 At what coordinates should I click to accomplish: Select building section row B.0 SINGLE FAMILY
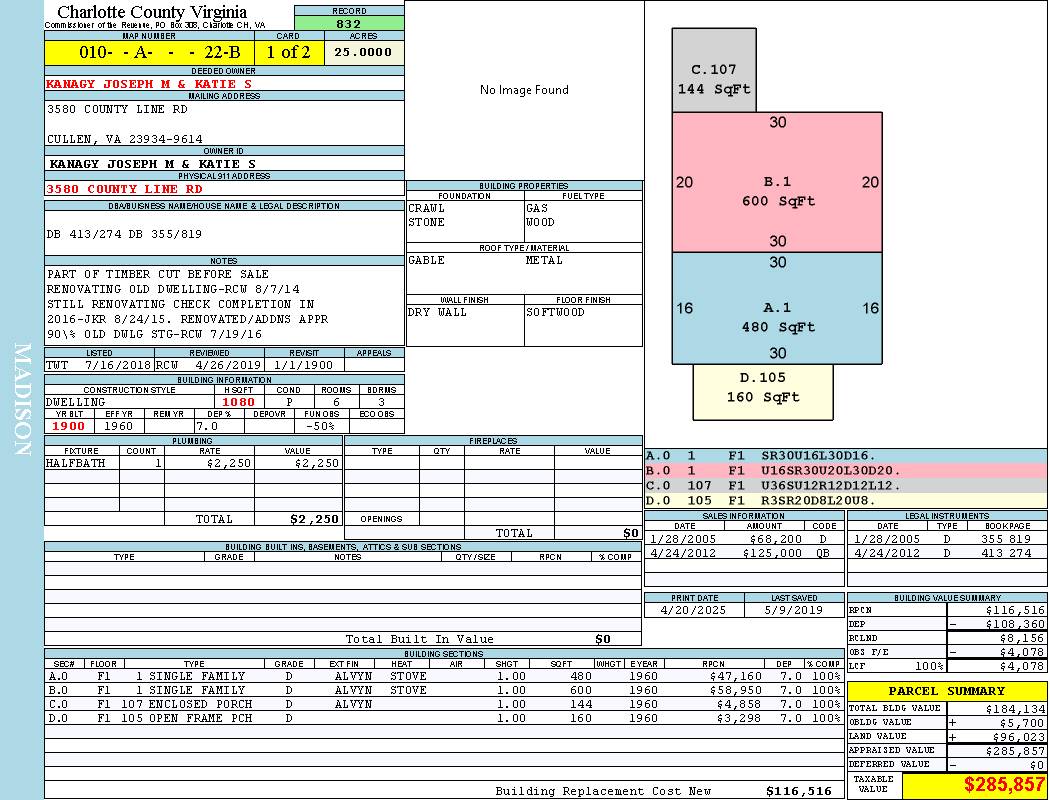[x=444, y=690]
